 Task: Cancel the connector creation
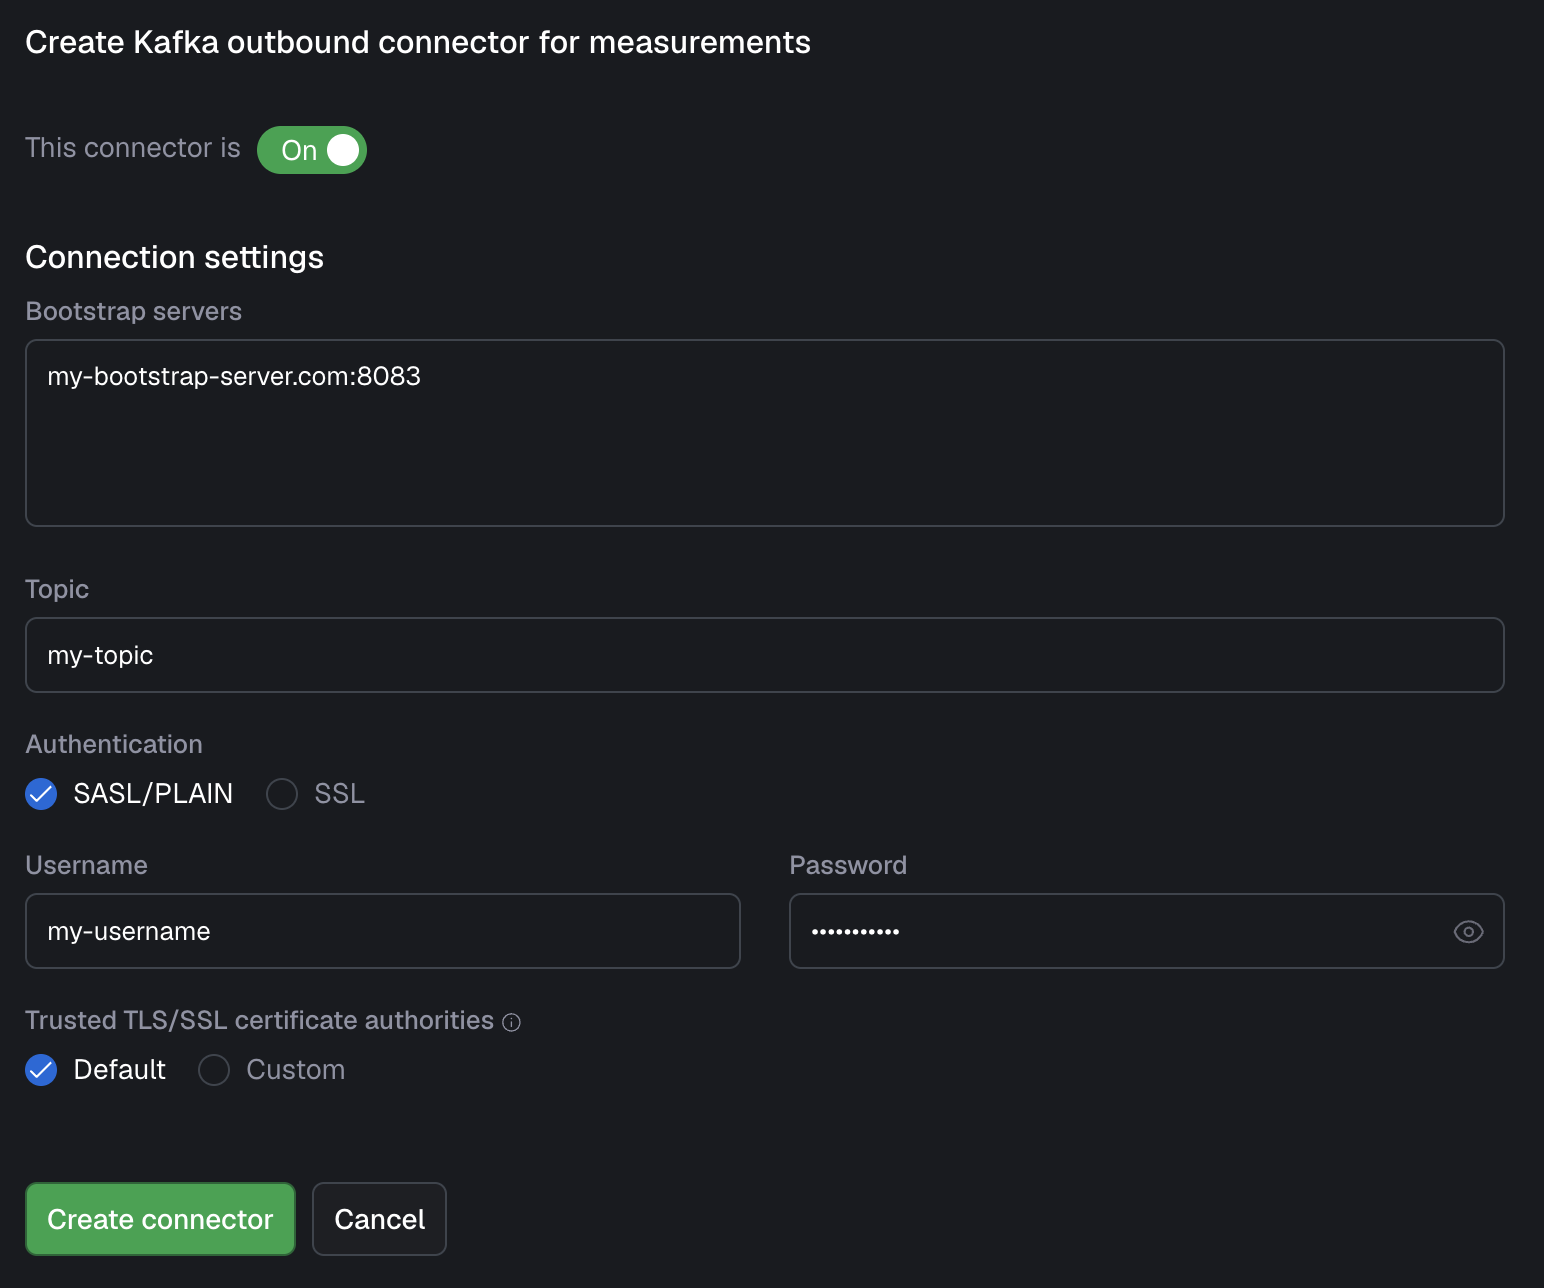click(x=379, y=1219)
